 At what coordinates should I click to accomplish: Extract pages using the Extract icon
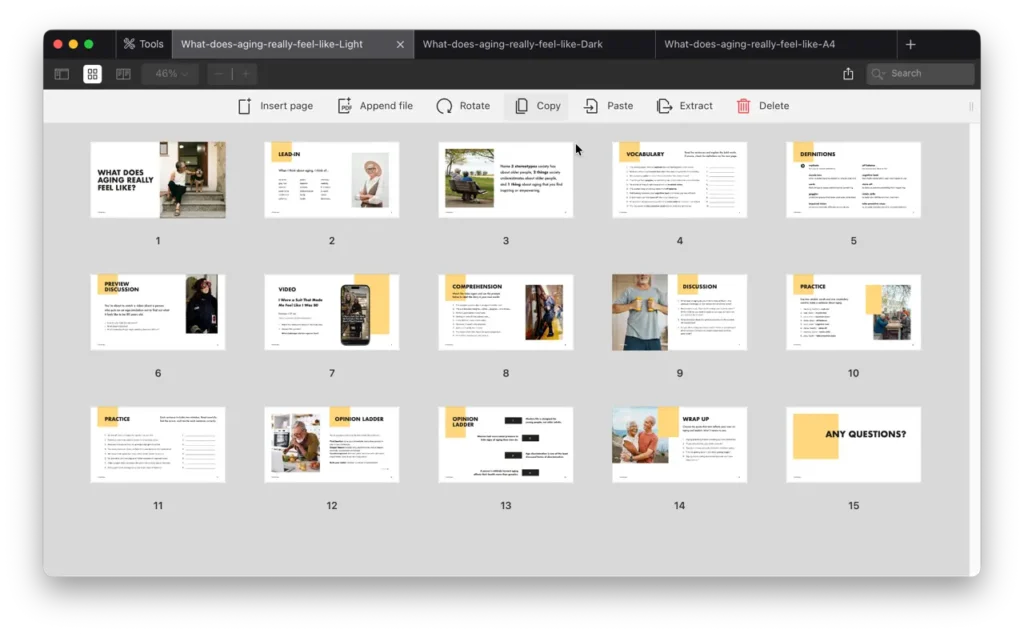click(x=664, y=106)
